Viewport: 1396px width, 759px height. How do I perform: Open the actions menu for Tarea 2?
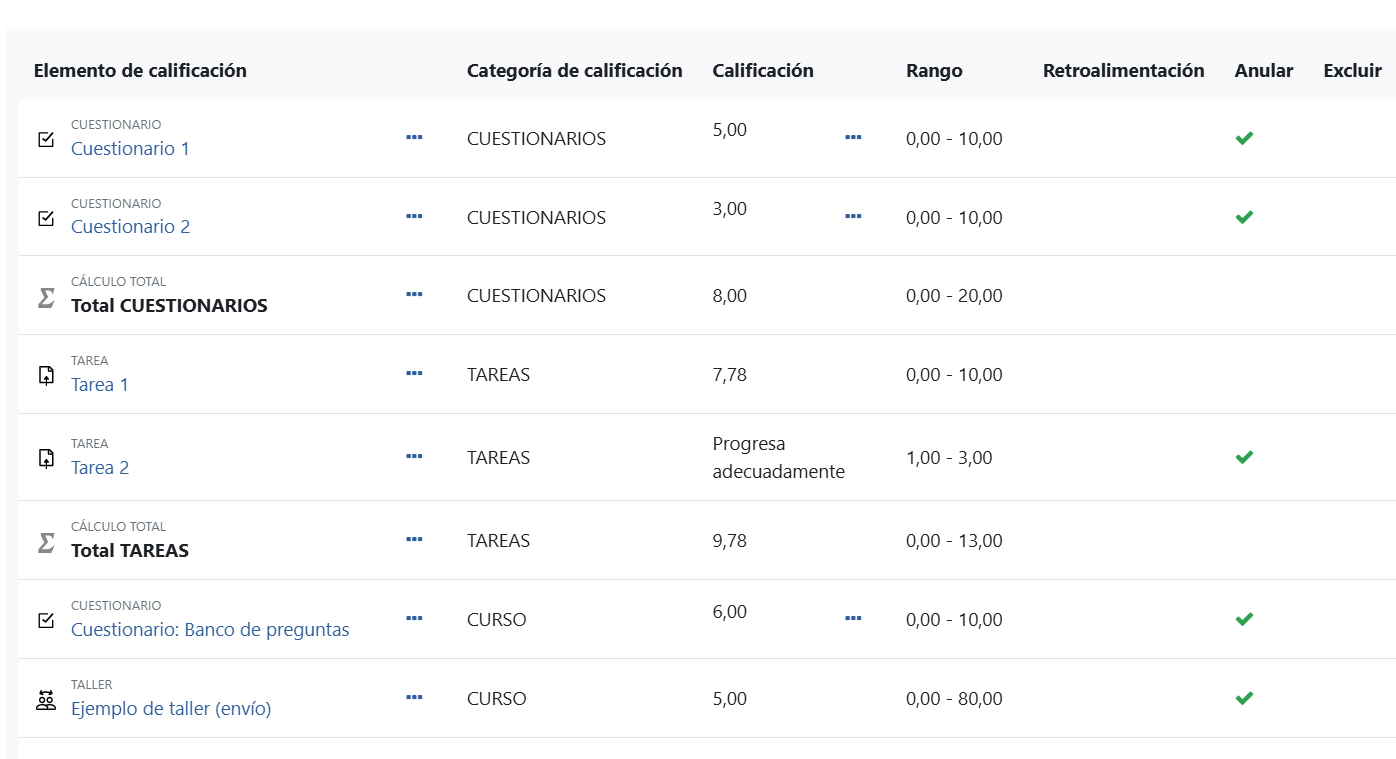click(x=414, y=456)
